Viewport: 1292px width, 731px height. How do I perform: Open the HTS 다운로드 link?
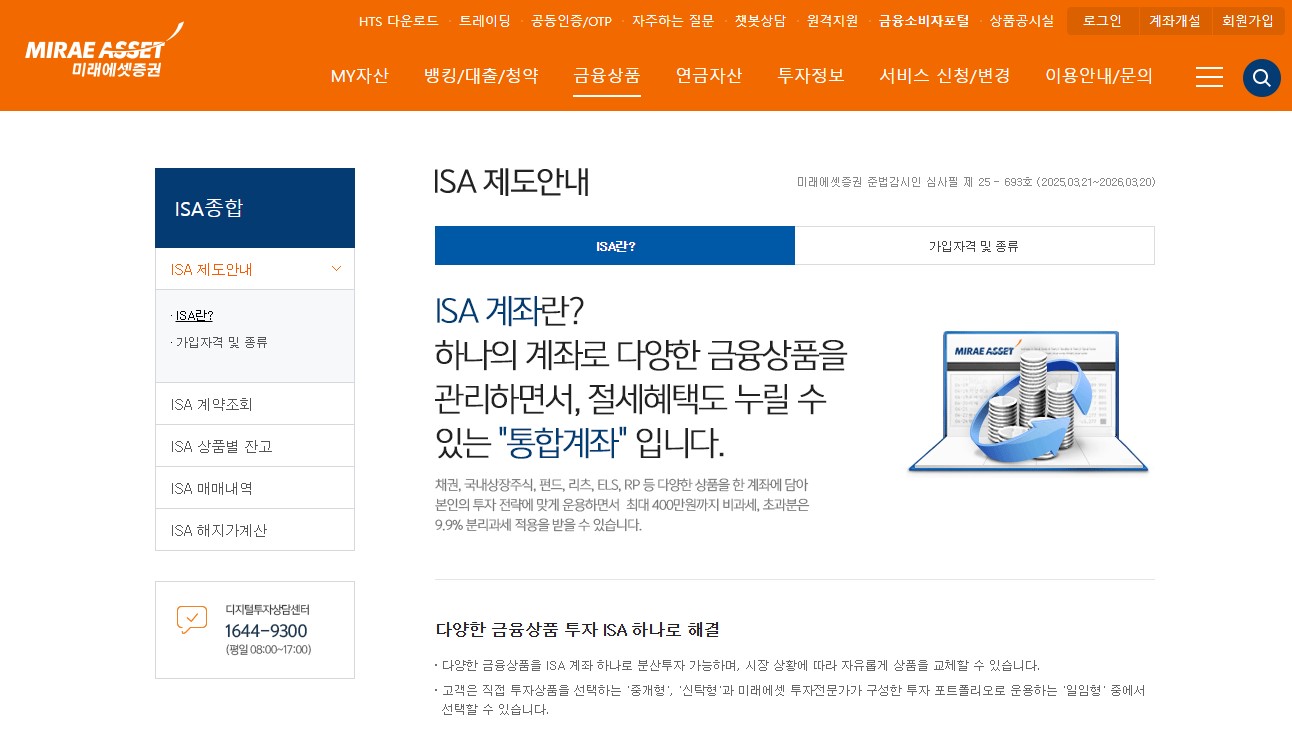[399, 21]
